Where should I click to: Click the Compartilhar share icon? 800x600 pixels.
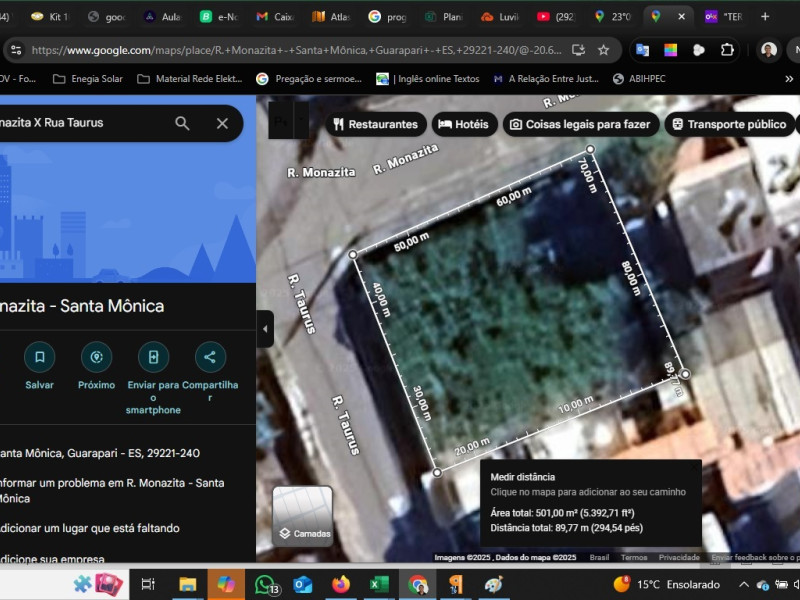point(210,357)
